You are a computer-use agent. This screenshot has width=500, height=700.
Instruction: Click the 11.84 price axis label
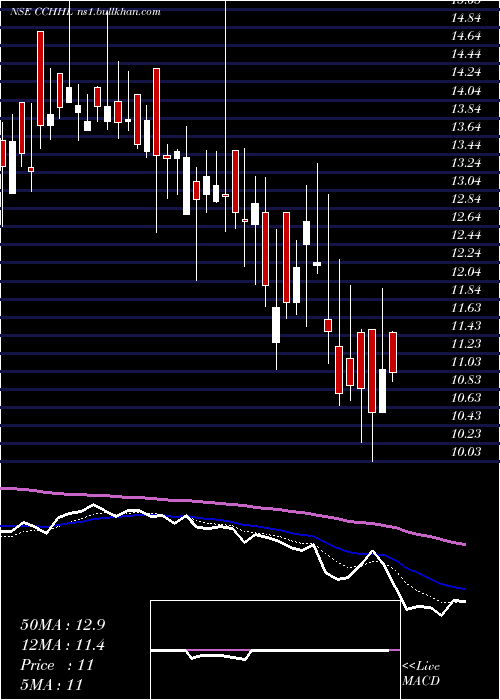coord(467,290)
